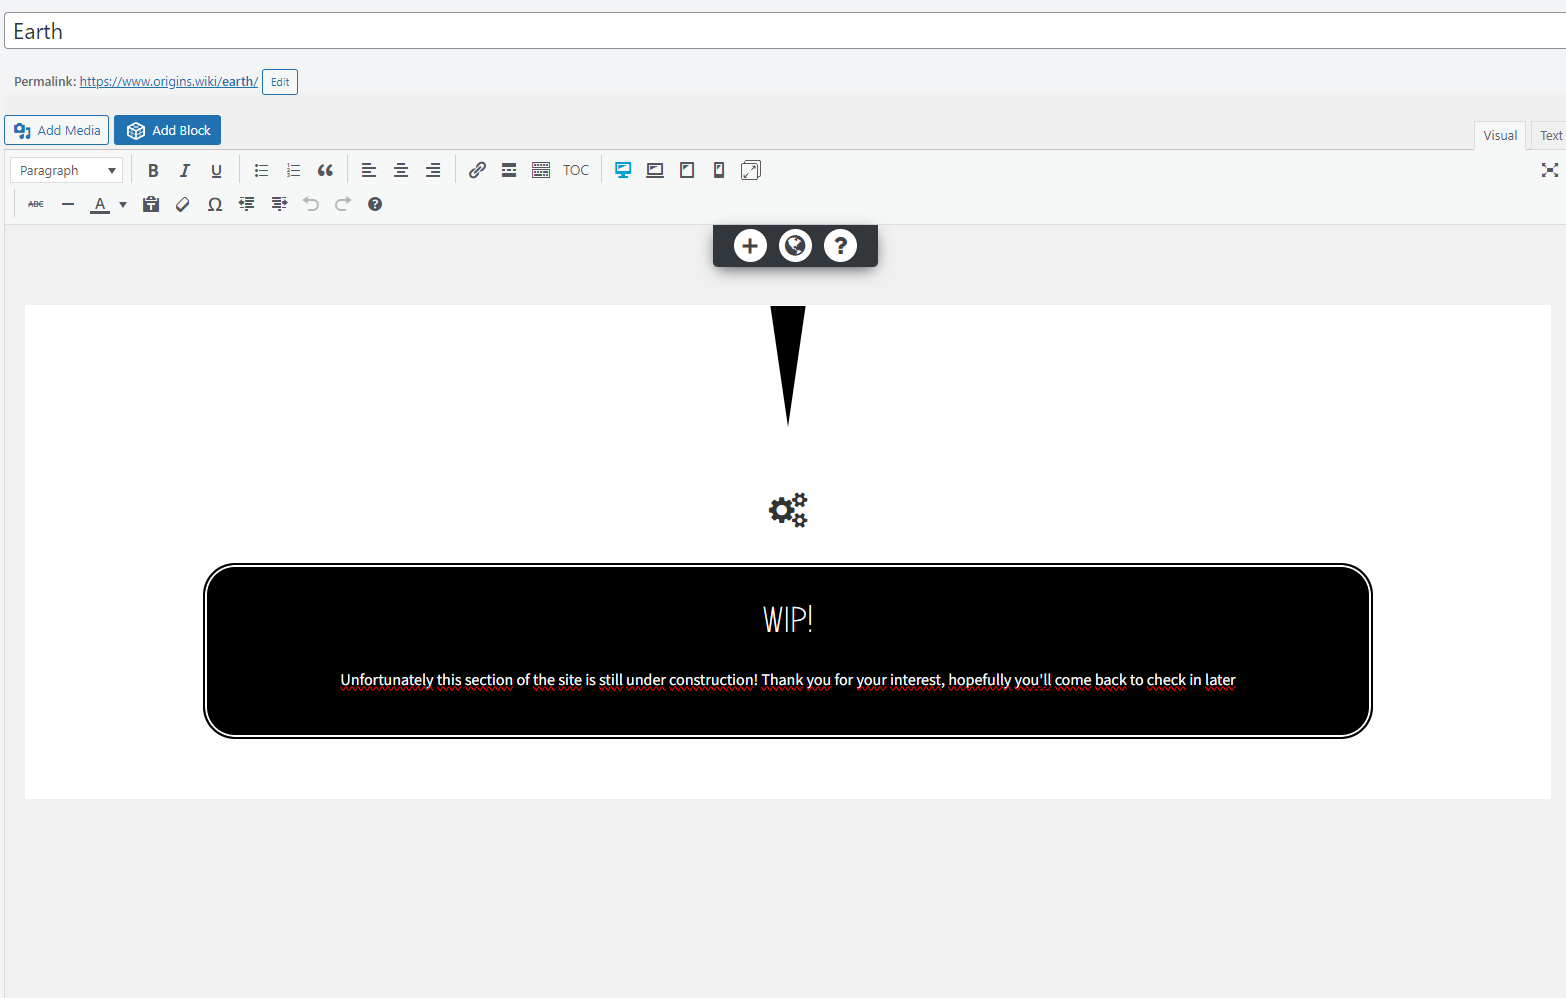
Task: Toggle italic formatting
Action: 185,171
